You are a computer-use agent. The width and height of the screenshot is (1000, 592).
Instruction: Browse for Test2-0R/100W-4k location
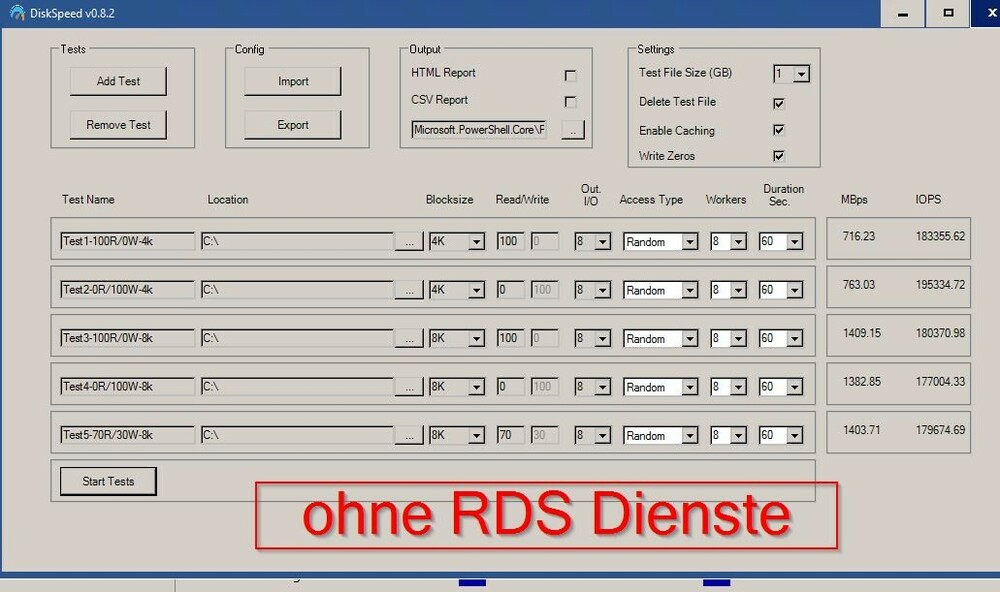(x=409, y=289)
